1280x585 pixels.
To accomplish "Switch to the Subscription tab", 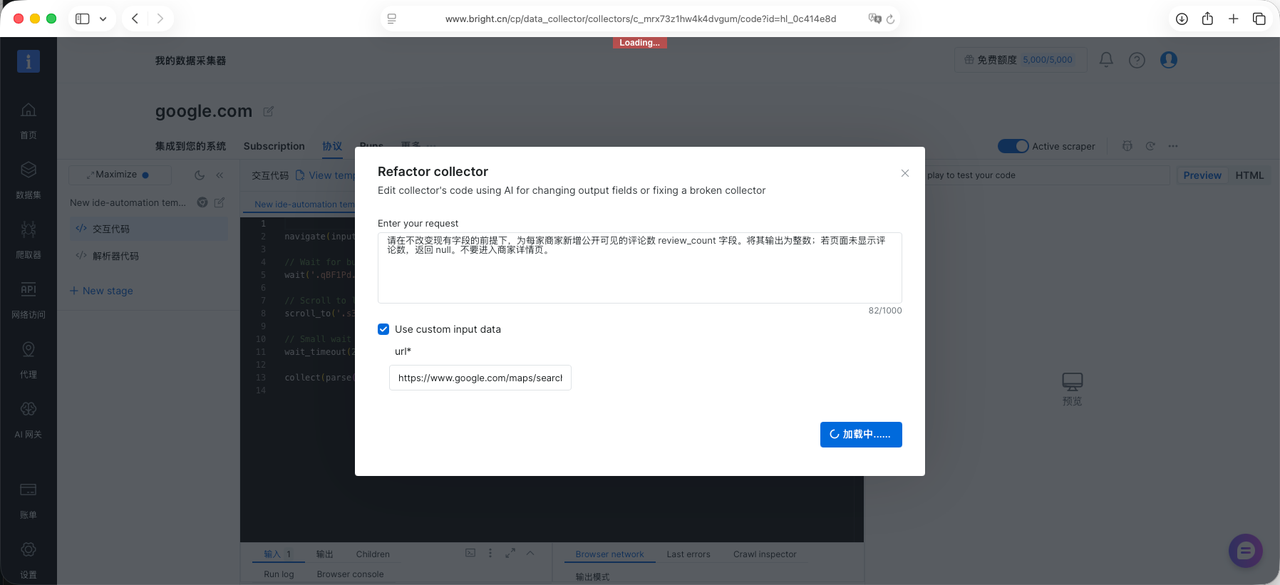I will click(274, 146).
